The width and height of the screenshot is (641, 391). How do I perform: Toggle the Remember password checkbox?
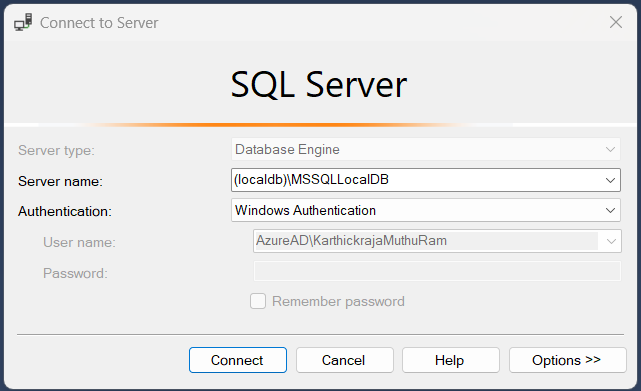[x=258, y=301]
